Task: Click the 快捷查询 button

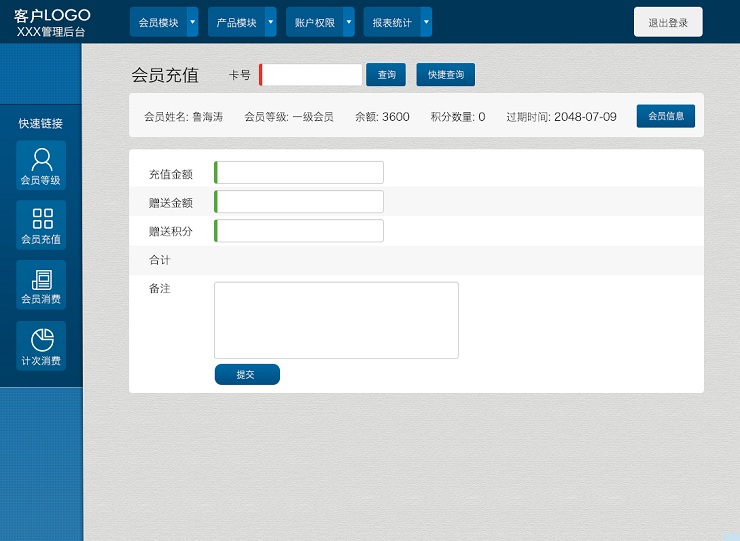Action: (x=446, y=75)
